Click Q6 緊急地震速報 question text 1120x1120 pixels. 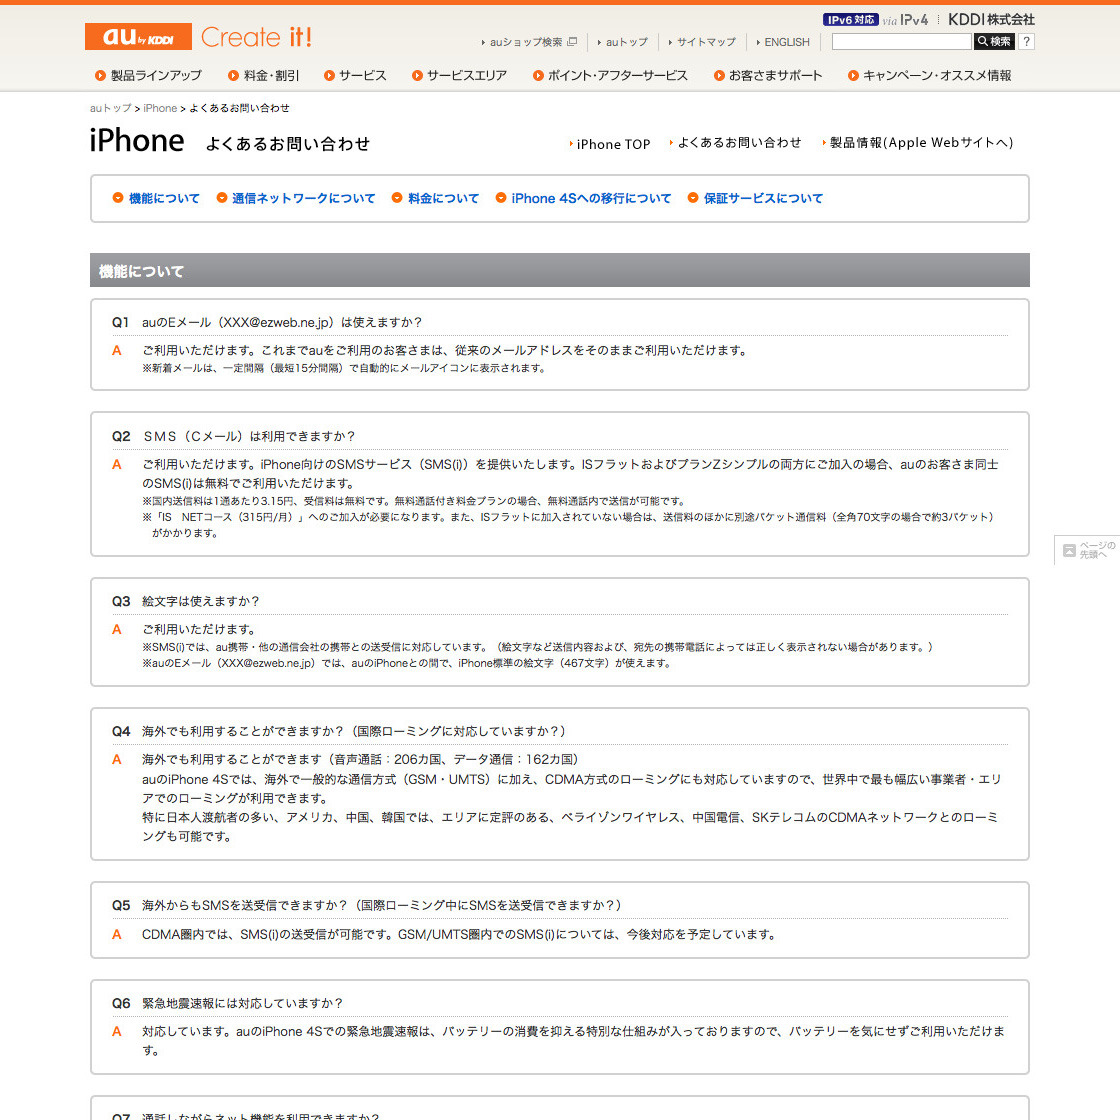[x=242, y=1004]
